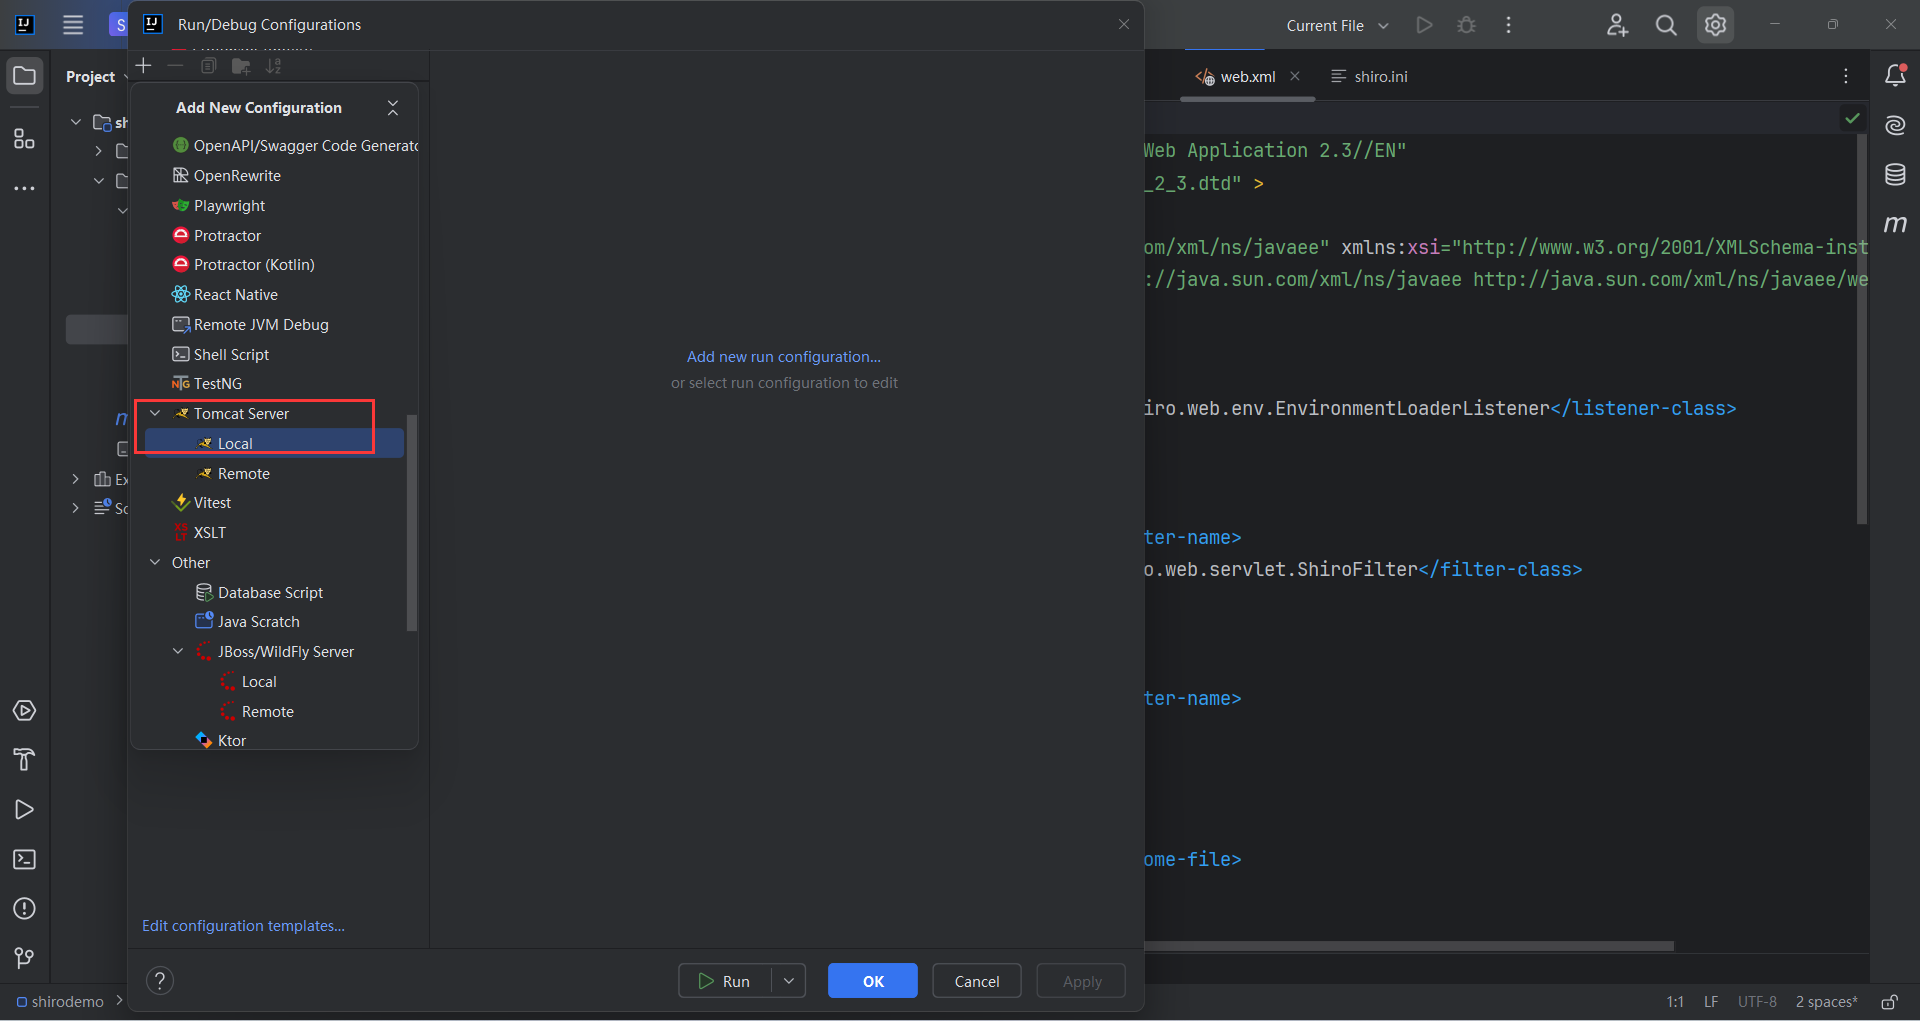Open the Maven tool window icon
The width and height of the screenshot is (1920, 1021).
pyautogui.click(x=1895, y=224)
